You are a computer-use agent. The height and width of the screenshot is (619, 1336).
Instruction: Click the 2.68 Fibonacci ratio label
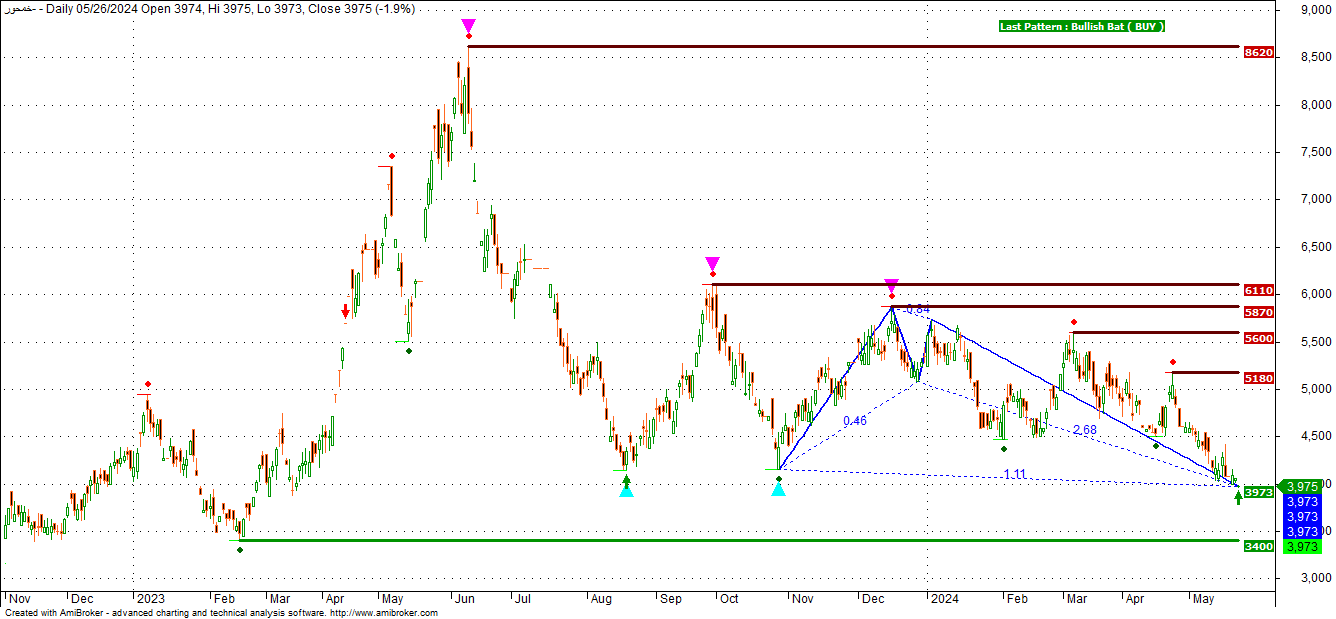tap(1085, 430)
